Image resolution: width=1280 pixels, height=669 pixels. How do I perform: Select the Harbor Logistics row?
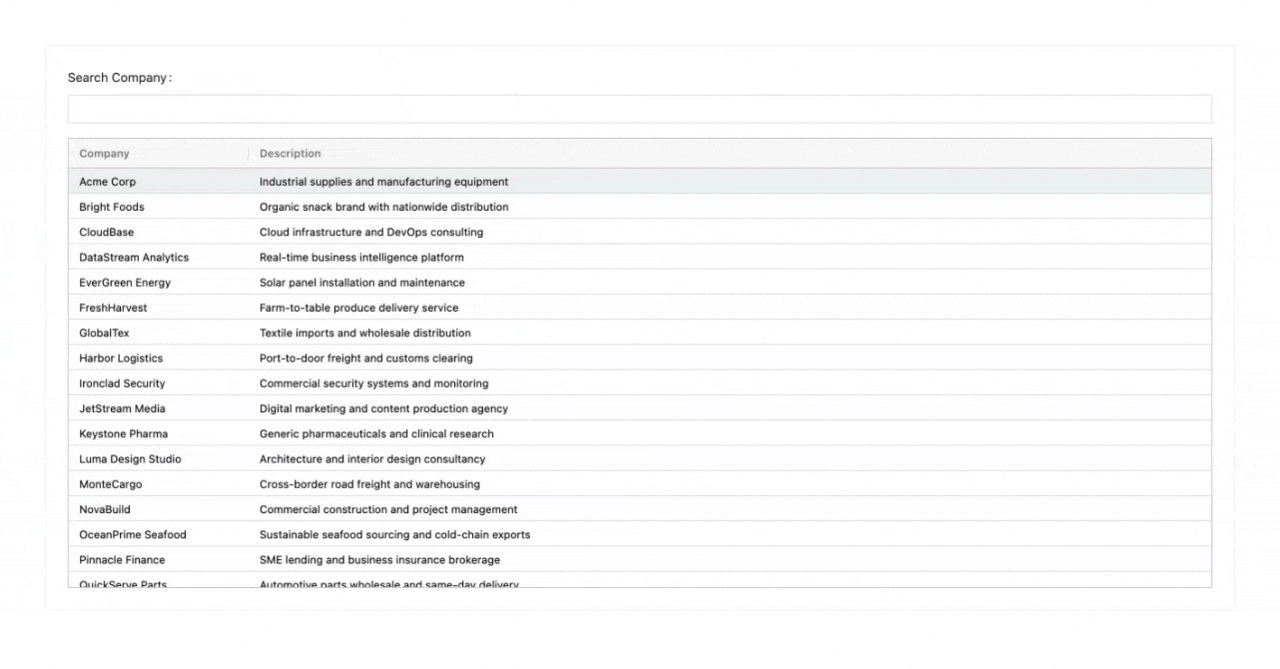point(121,358)
